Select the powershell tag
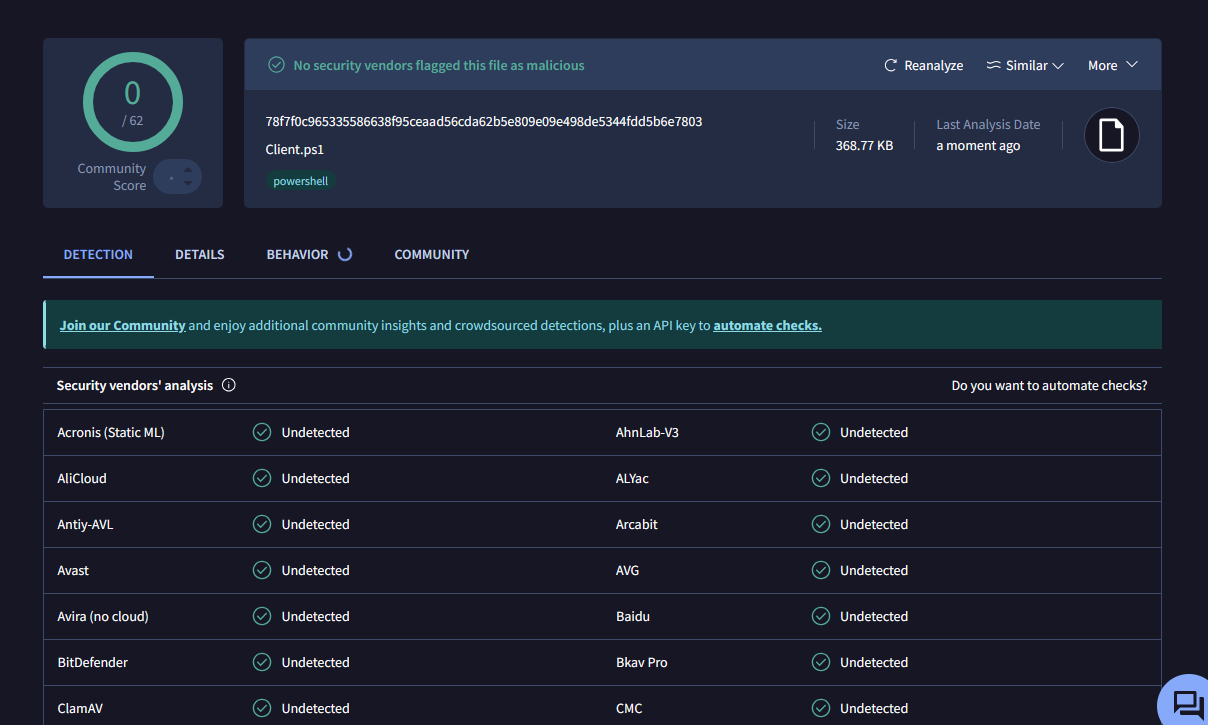This screenshot has width=1208, height=725. point(300,181)
